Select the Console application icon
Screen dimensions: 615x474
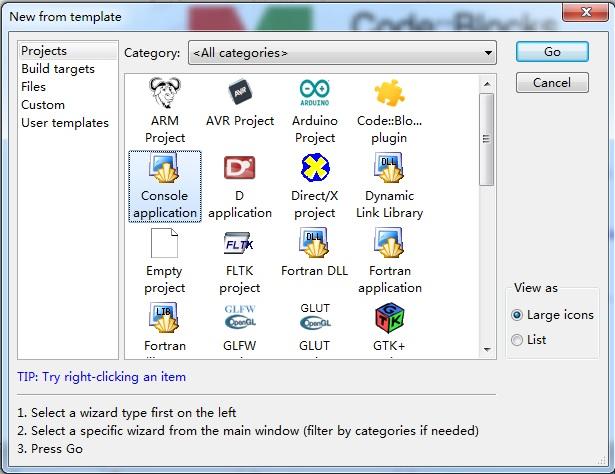[164, 168]
